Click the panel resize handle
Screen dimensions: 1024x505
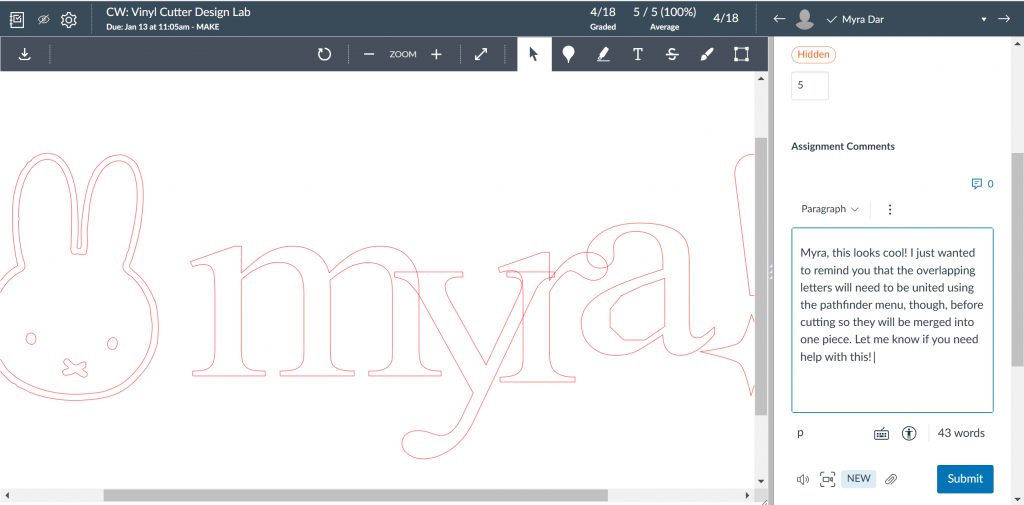pyautogui.click(x=771, y=272)
